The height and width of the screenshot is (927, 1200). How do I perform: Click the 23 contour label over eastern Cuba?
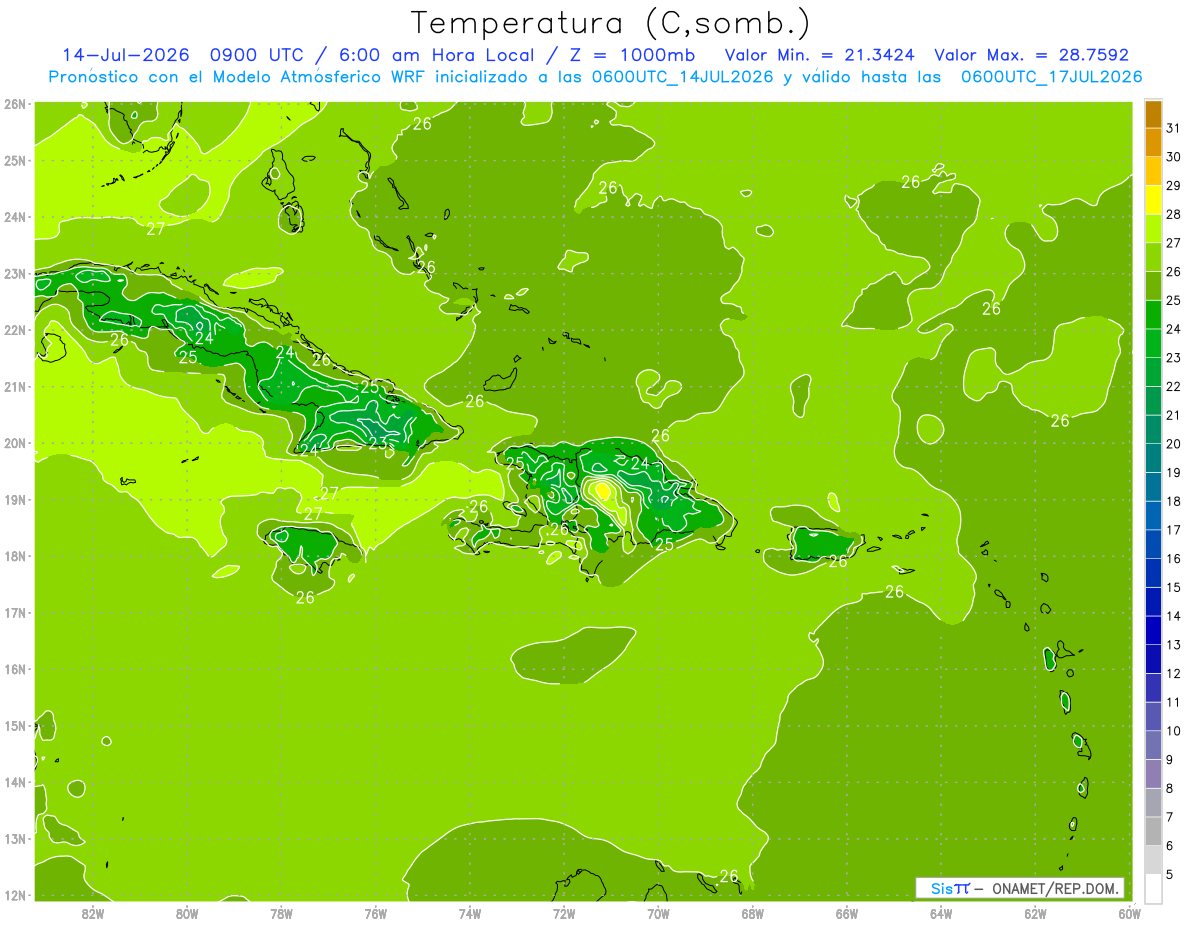378,443
